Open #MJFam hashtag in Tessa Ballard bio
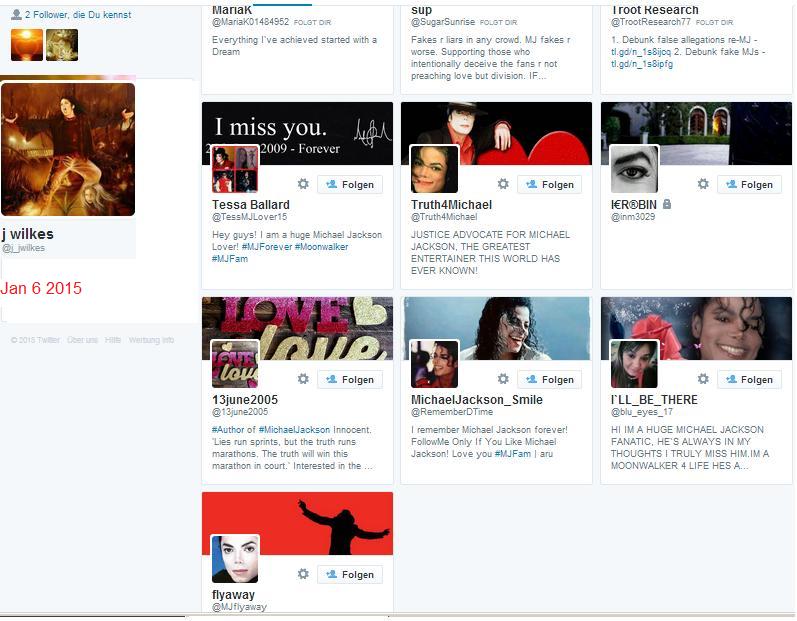797x621 pixels. point(230,259)
